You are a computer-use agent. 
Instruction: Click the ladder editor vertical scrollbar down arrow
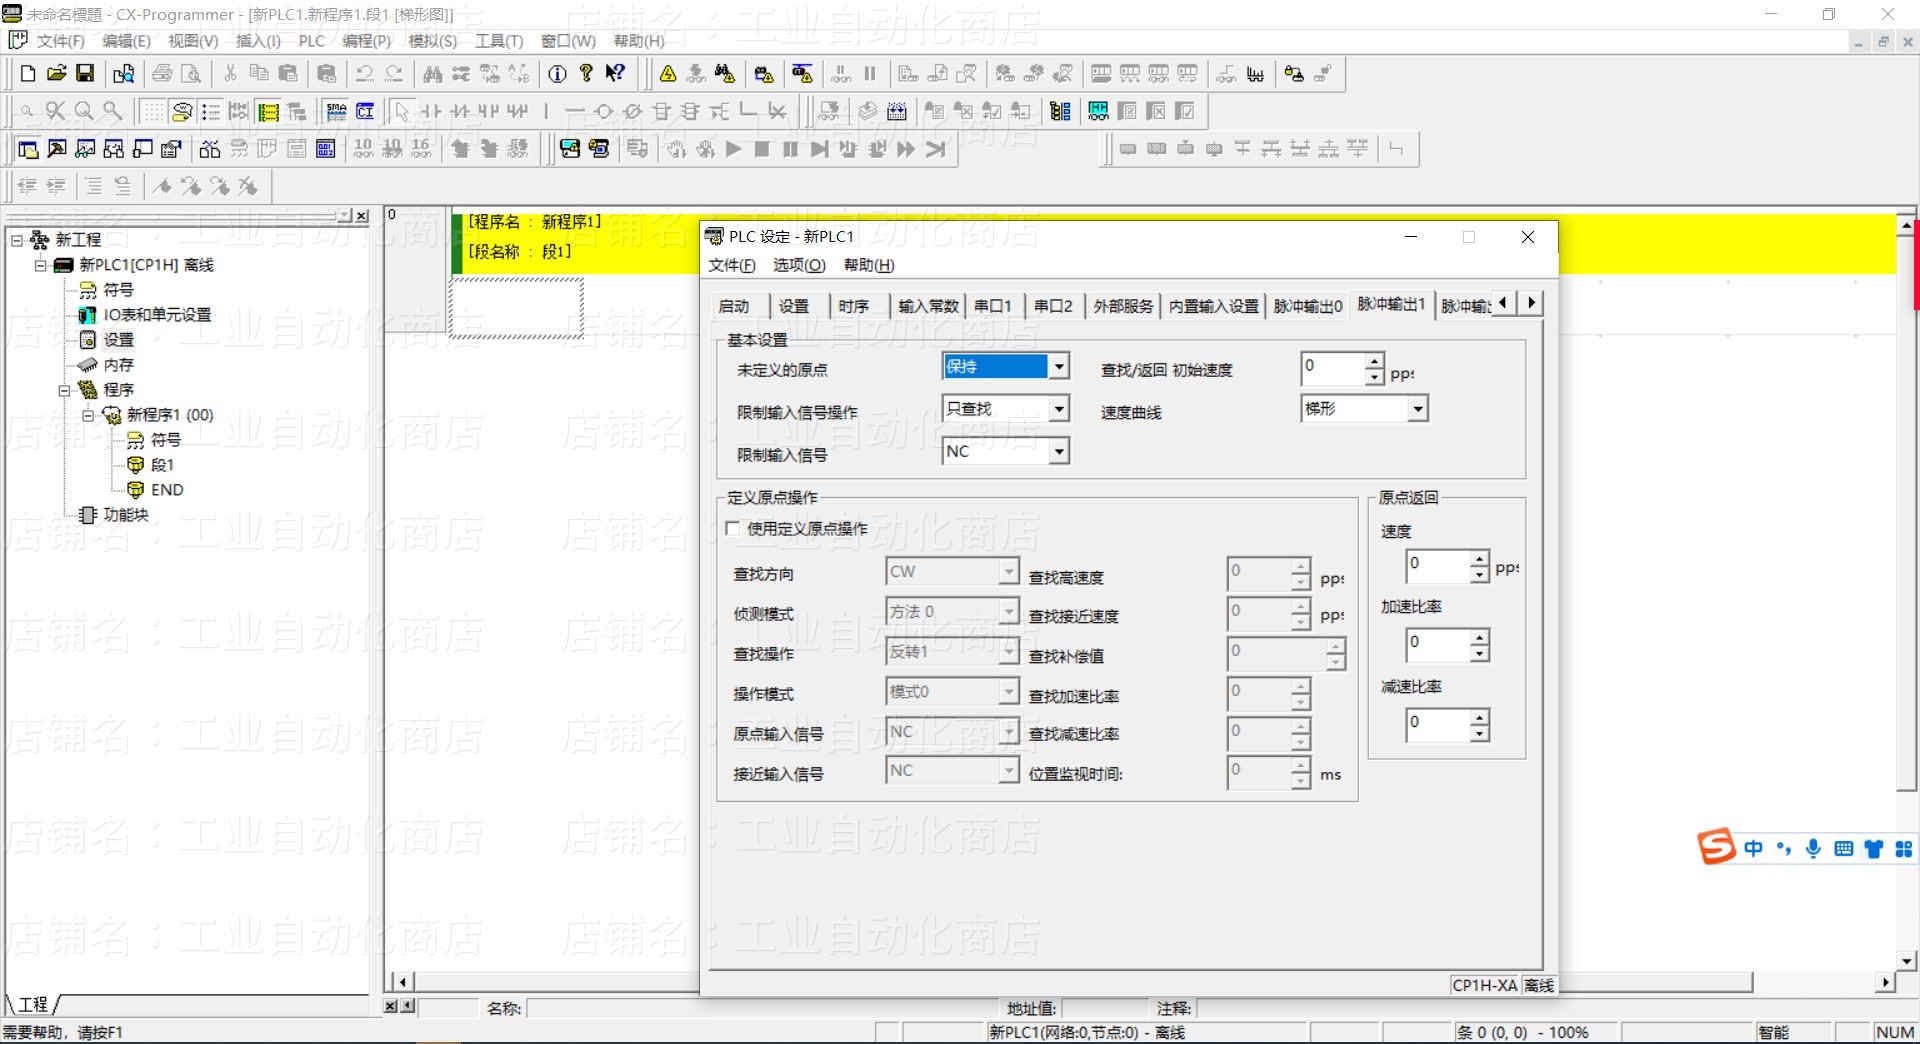tap(1906, 961)
